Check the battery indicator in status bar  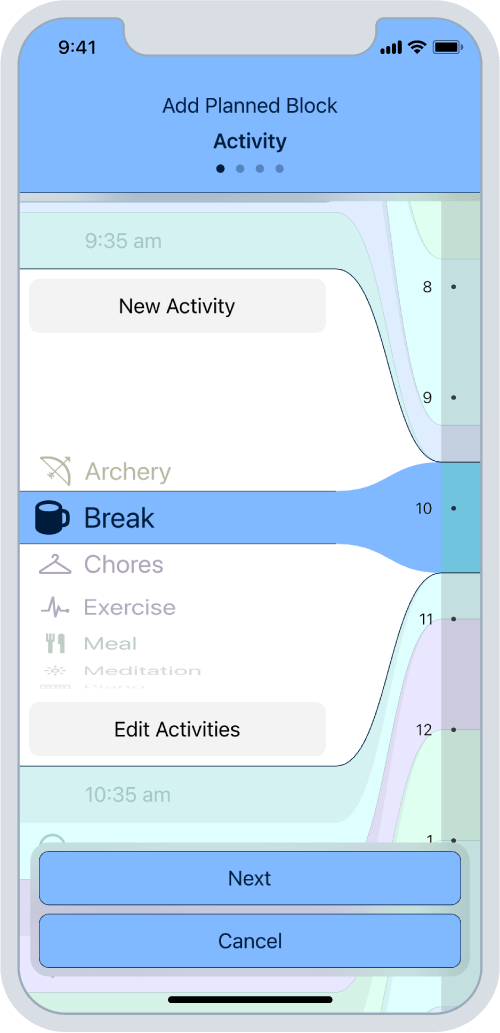[447, 47]
